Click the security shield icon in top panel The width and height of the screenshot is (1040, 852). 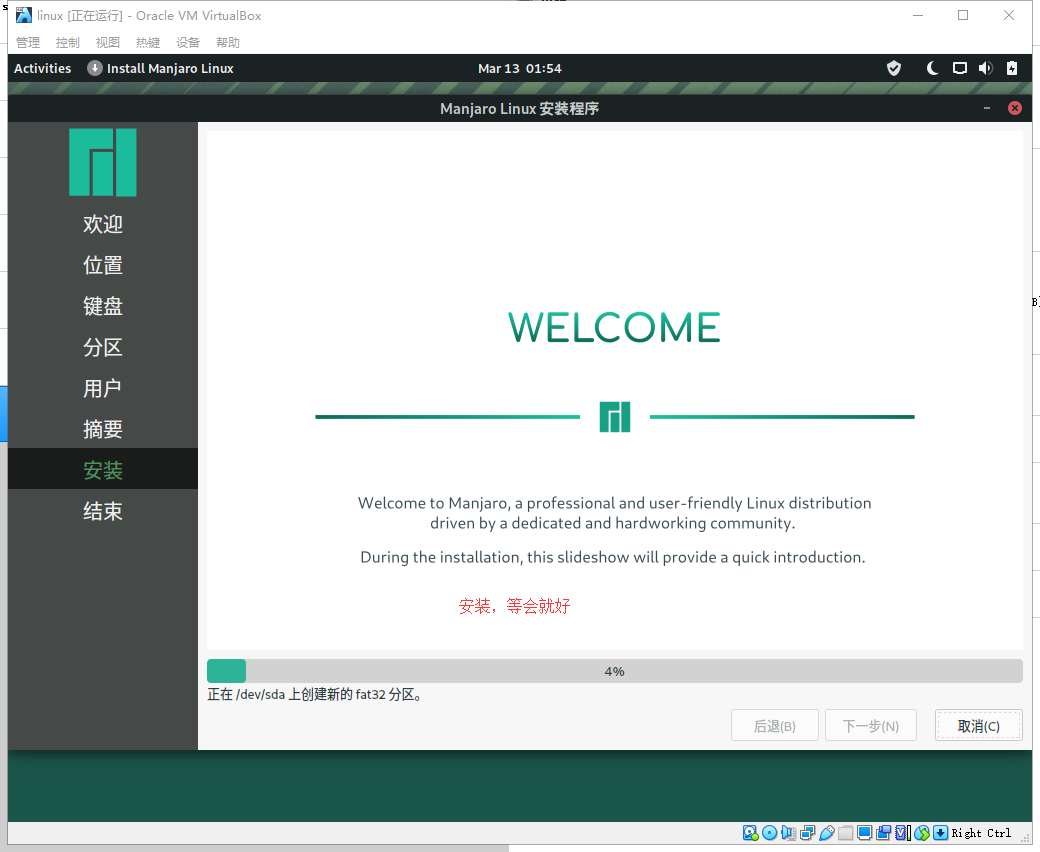coord(894,68)
